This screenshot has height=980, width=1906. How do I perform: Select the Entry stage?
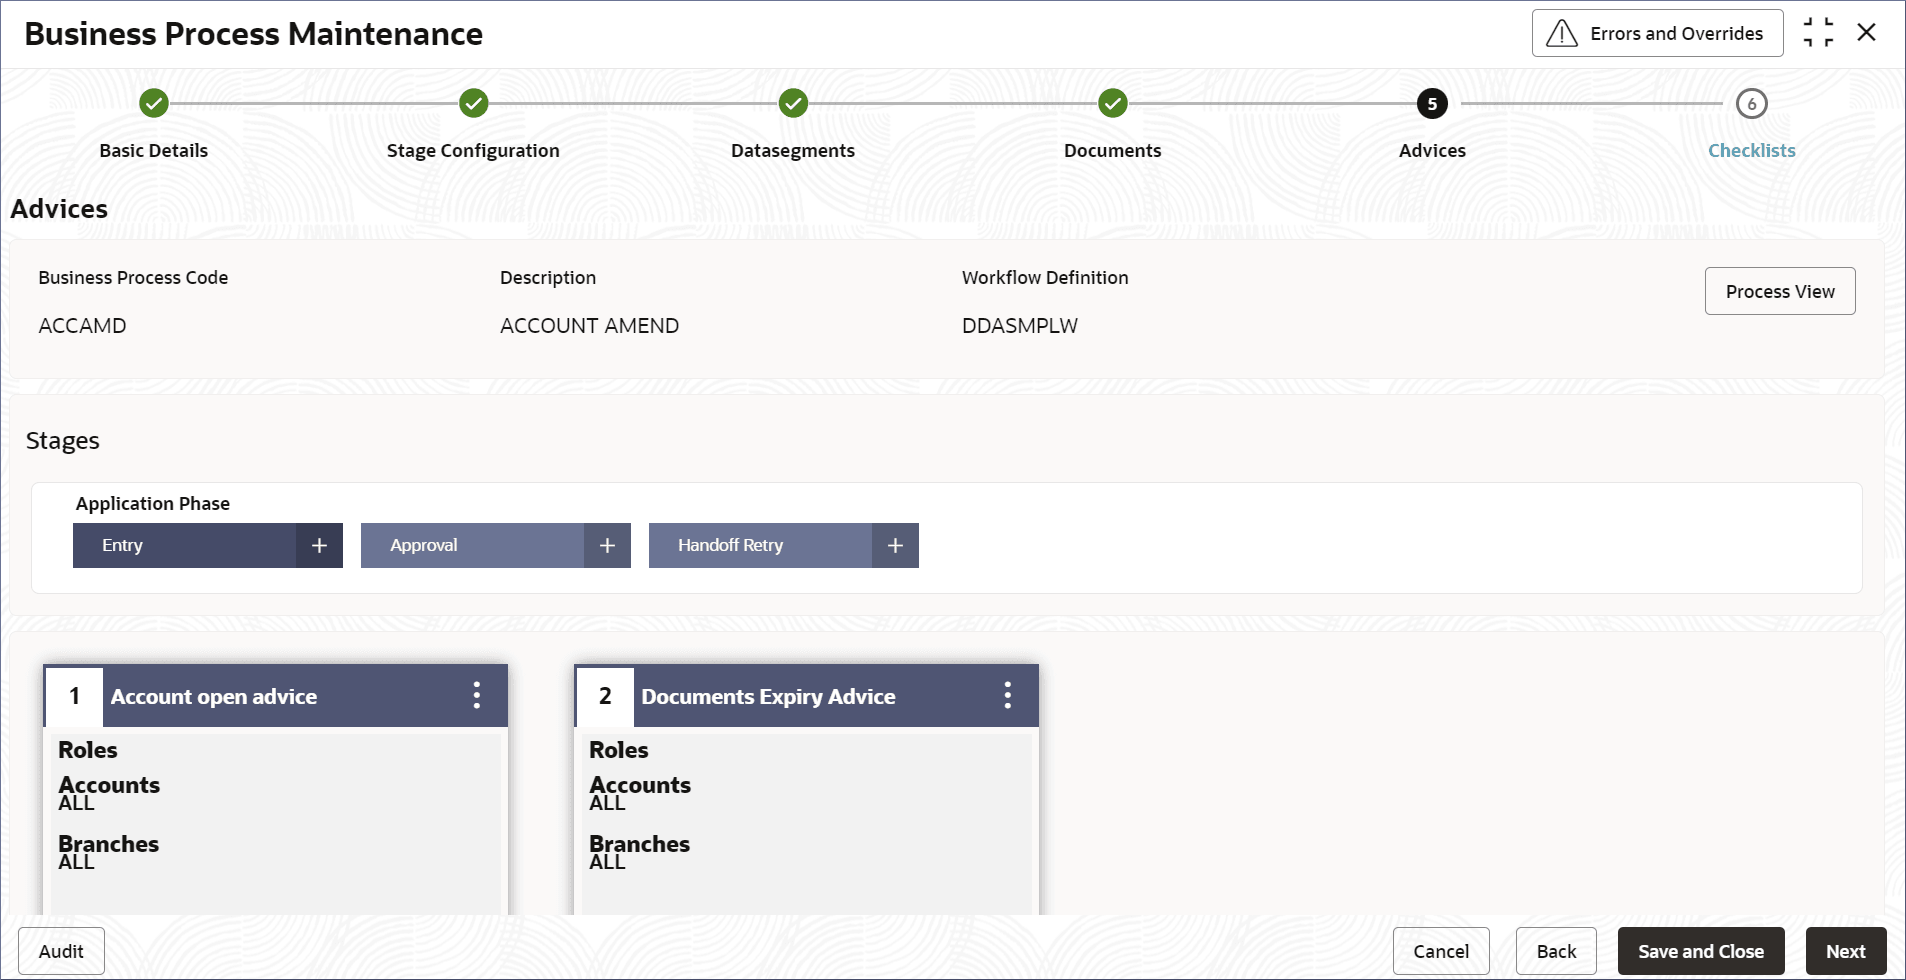(x=185, y=545)
